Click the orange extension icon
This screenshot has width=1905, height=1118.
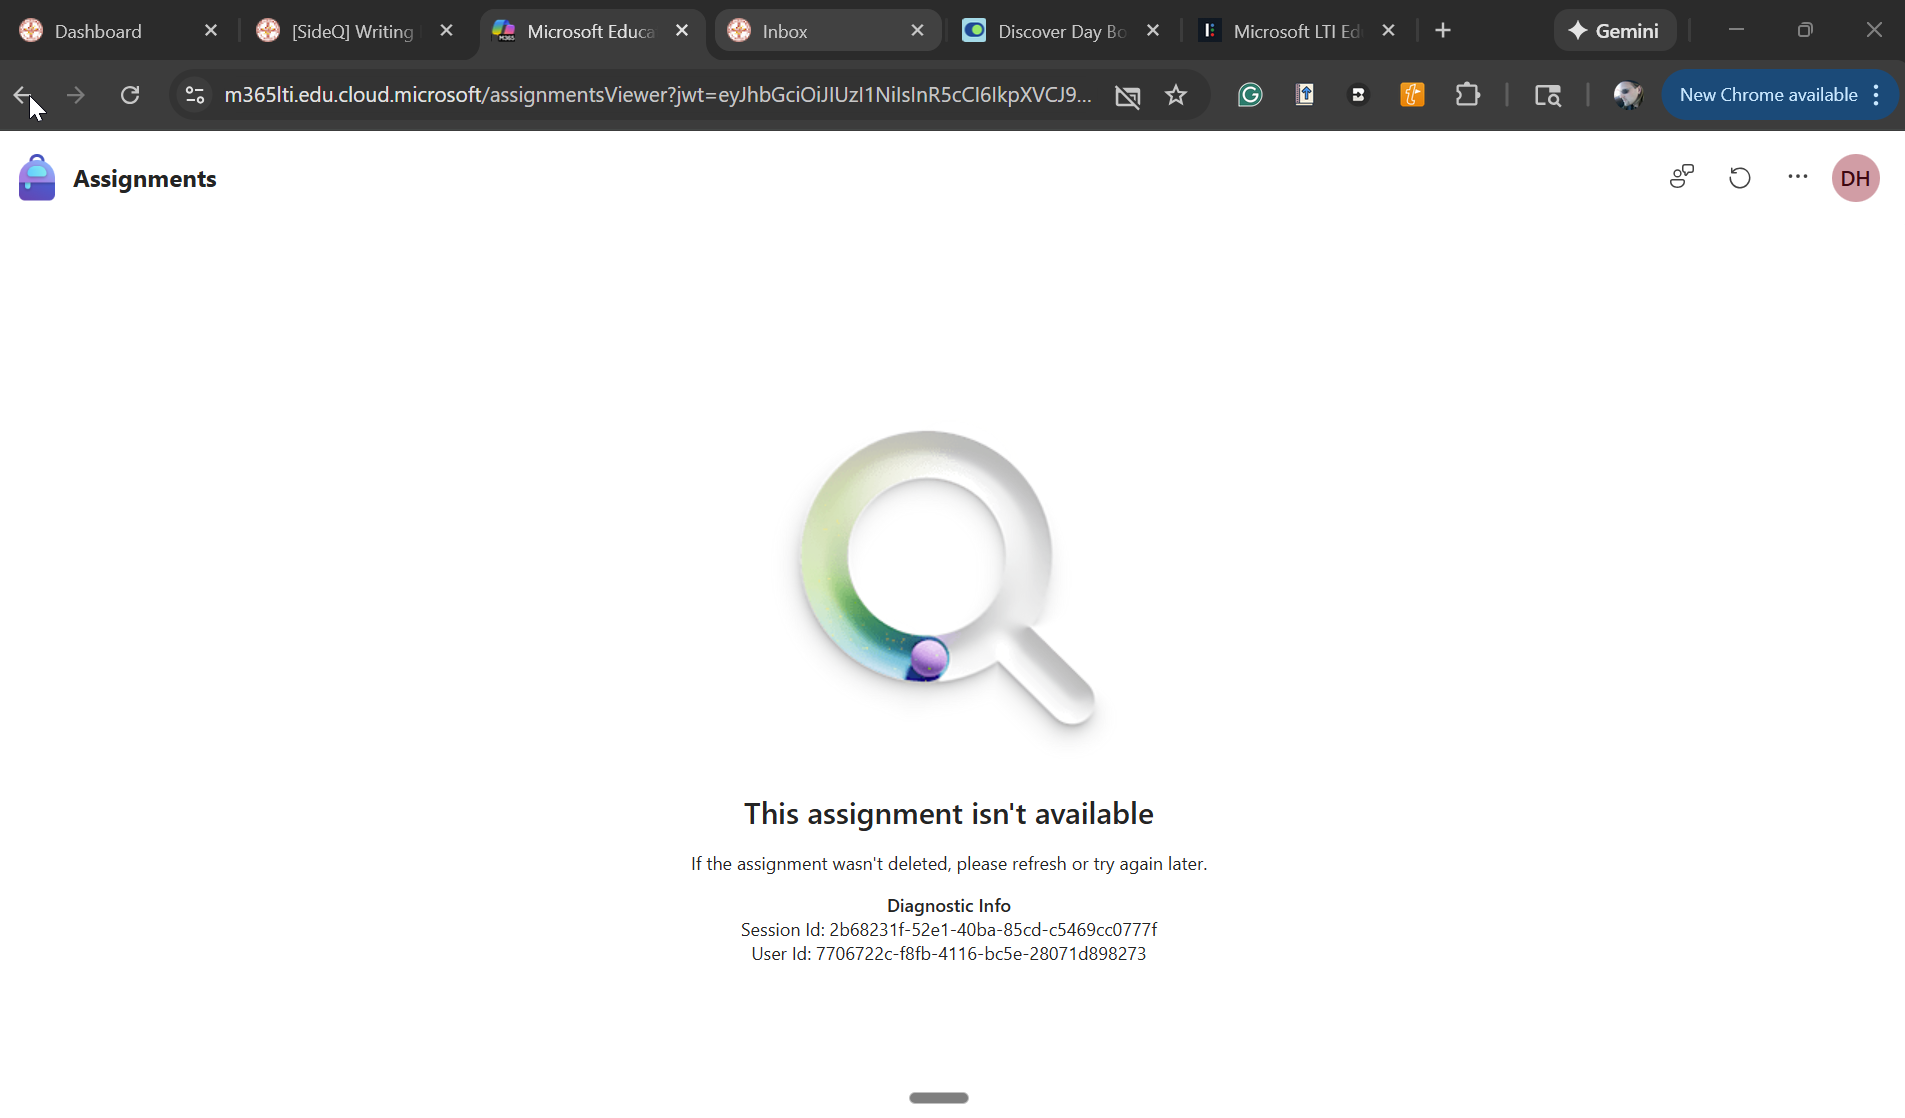tap(1412, 95)
